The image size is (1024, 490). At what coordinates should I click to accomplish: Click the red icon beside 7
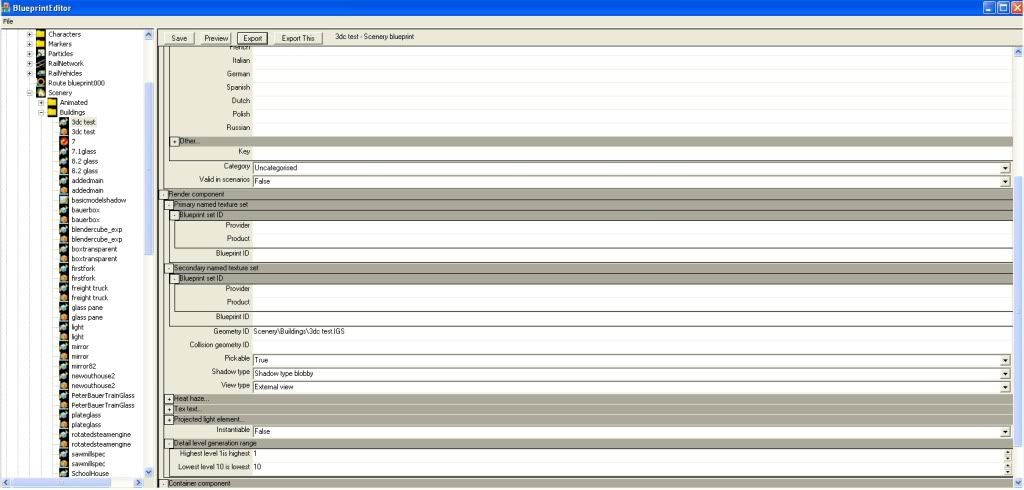64,141
